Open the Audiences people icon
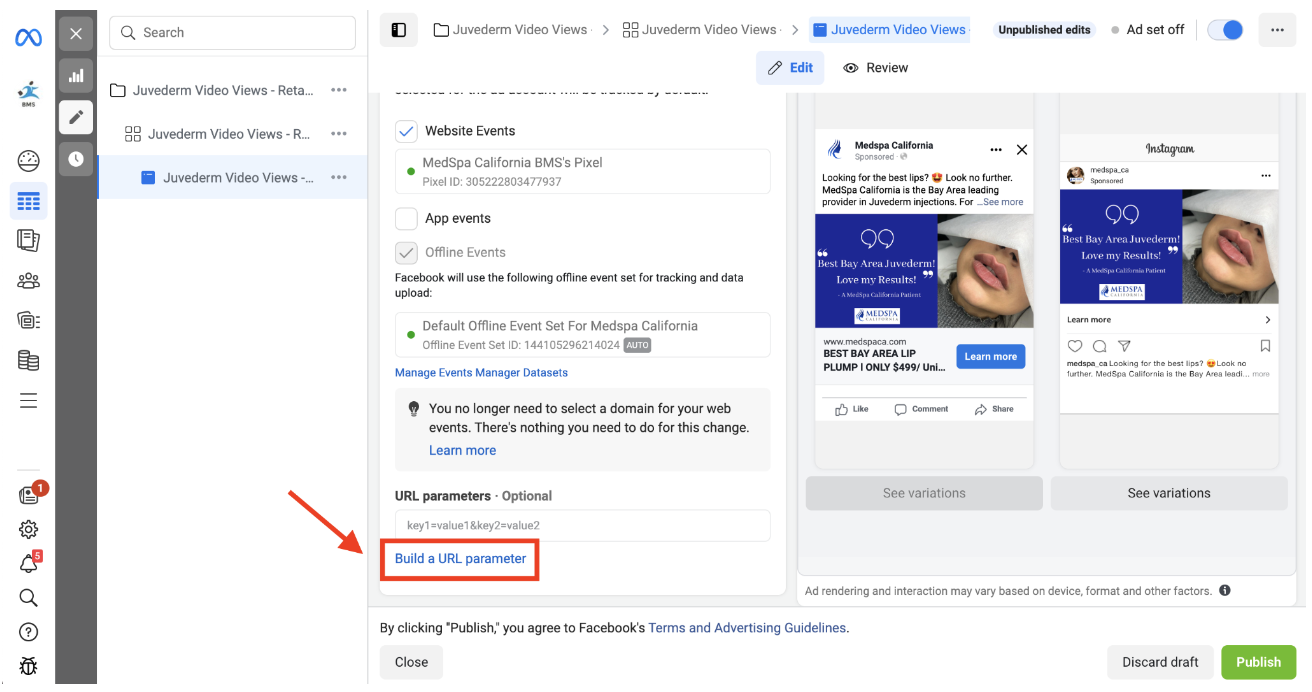Viewport: 1312px width, 692px height. click(28, 280)
